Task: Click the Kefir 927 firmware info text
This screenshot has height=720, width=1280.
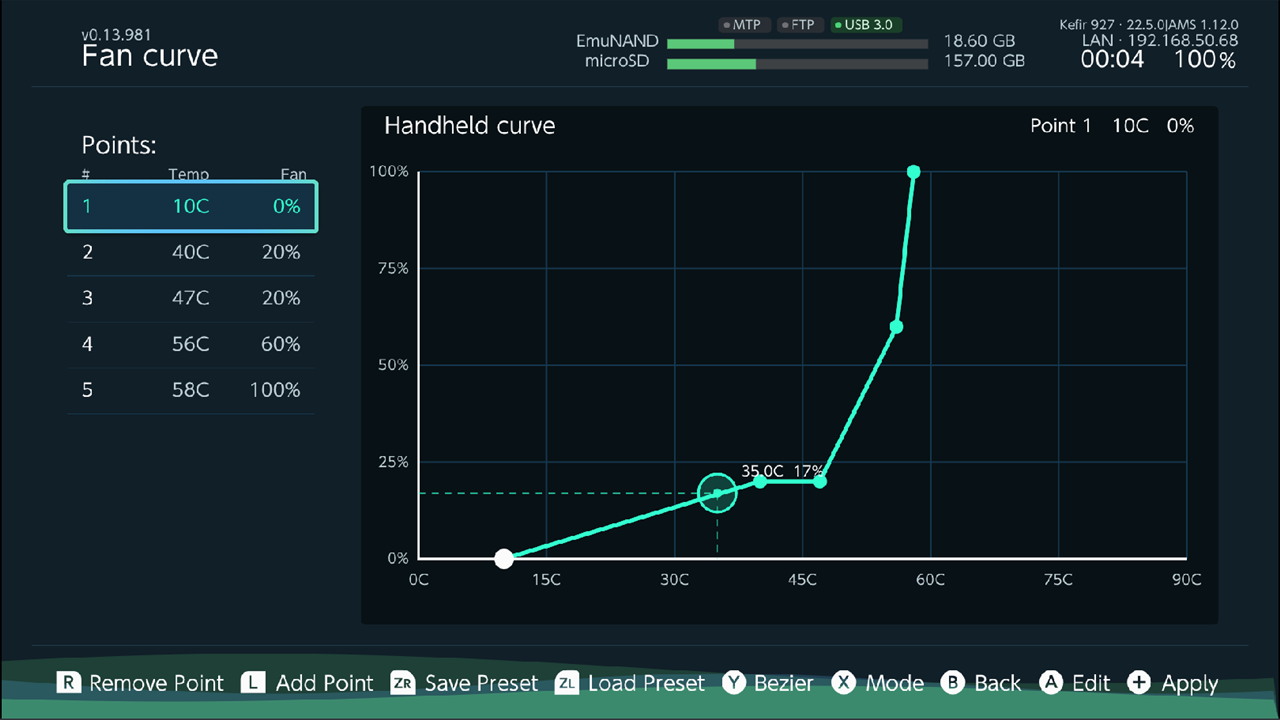Action: [x=1148, y=24]
